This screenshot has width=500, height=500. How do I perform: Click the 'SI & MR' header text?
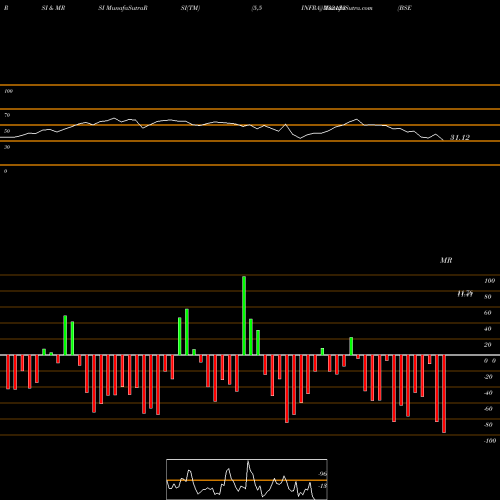click(53, 8)
